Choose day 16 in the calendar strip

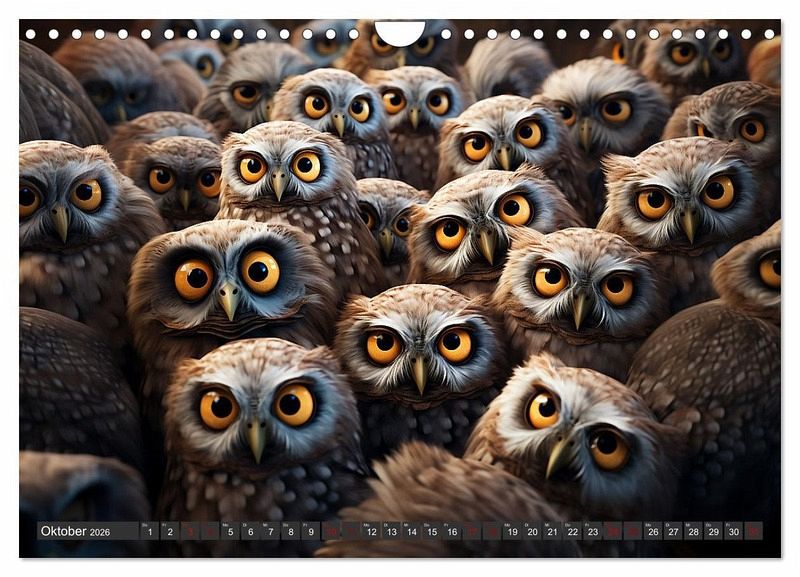(451, 531)
